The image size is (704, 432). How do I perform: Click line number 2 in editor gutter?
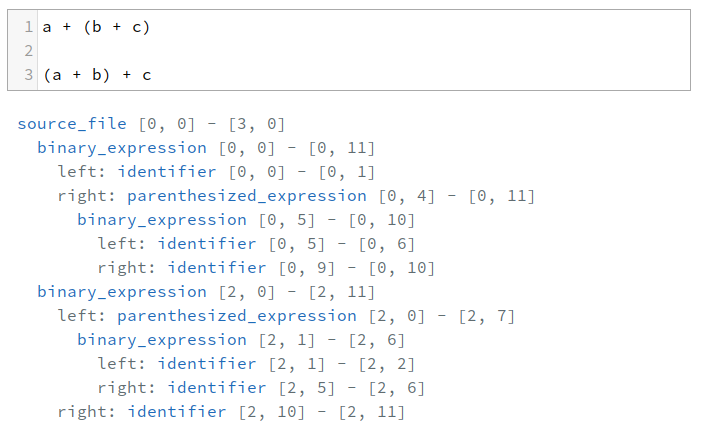(x=28, y=51)
